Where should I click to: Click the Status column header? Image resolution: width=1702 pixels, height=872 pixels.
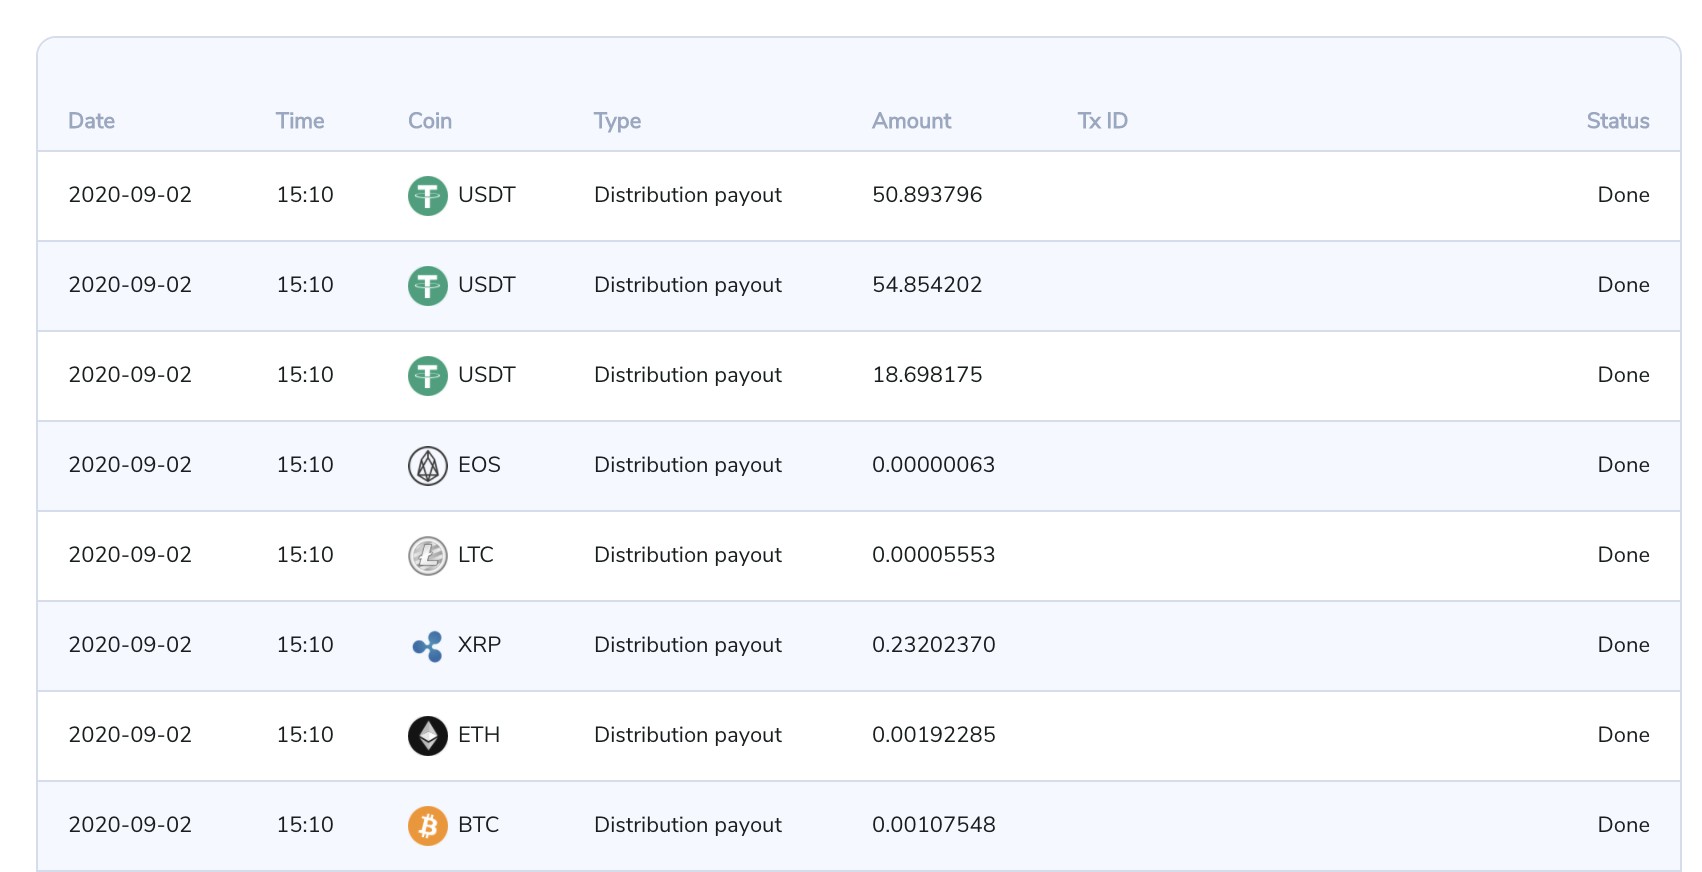pyautogui.click(x=1617, y=121)
